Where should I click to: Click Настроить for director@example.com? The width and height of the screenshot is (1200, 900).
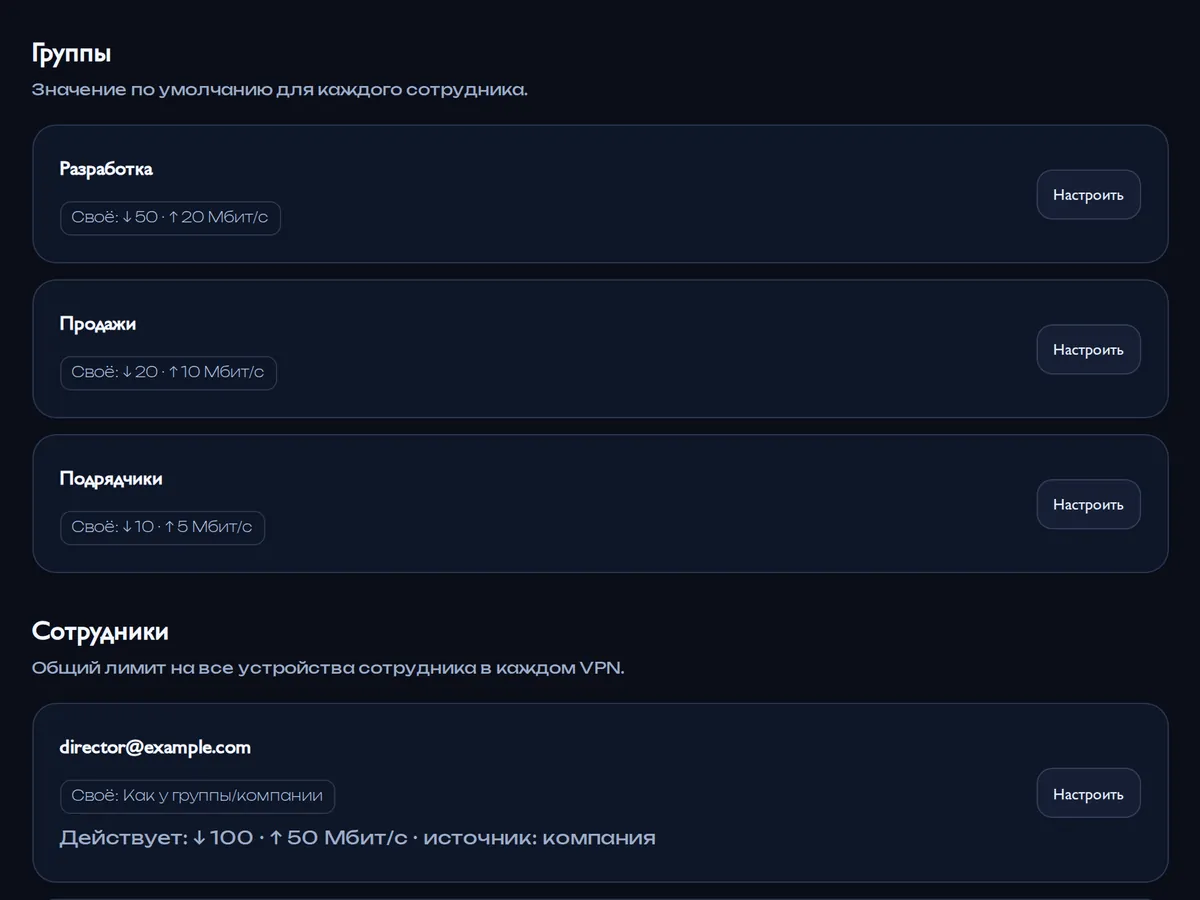pyautogui.click(x=1088, y=794)
